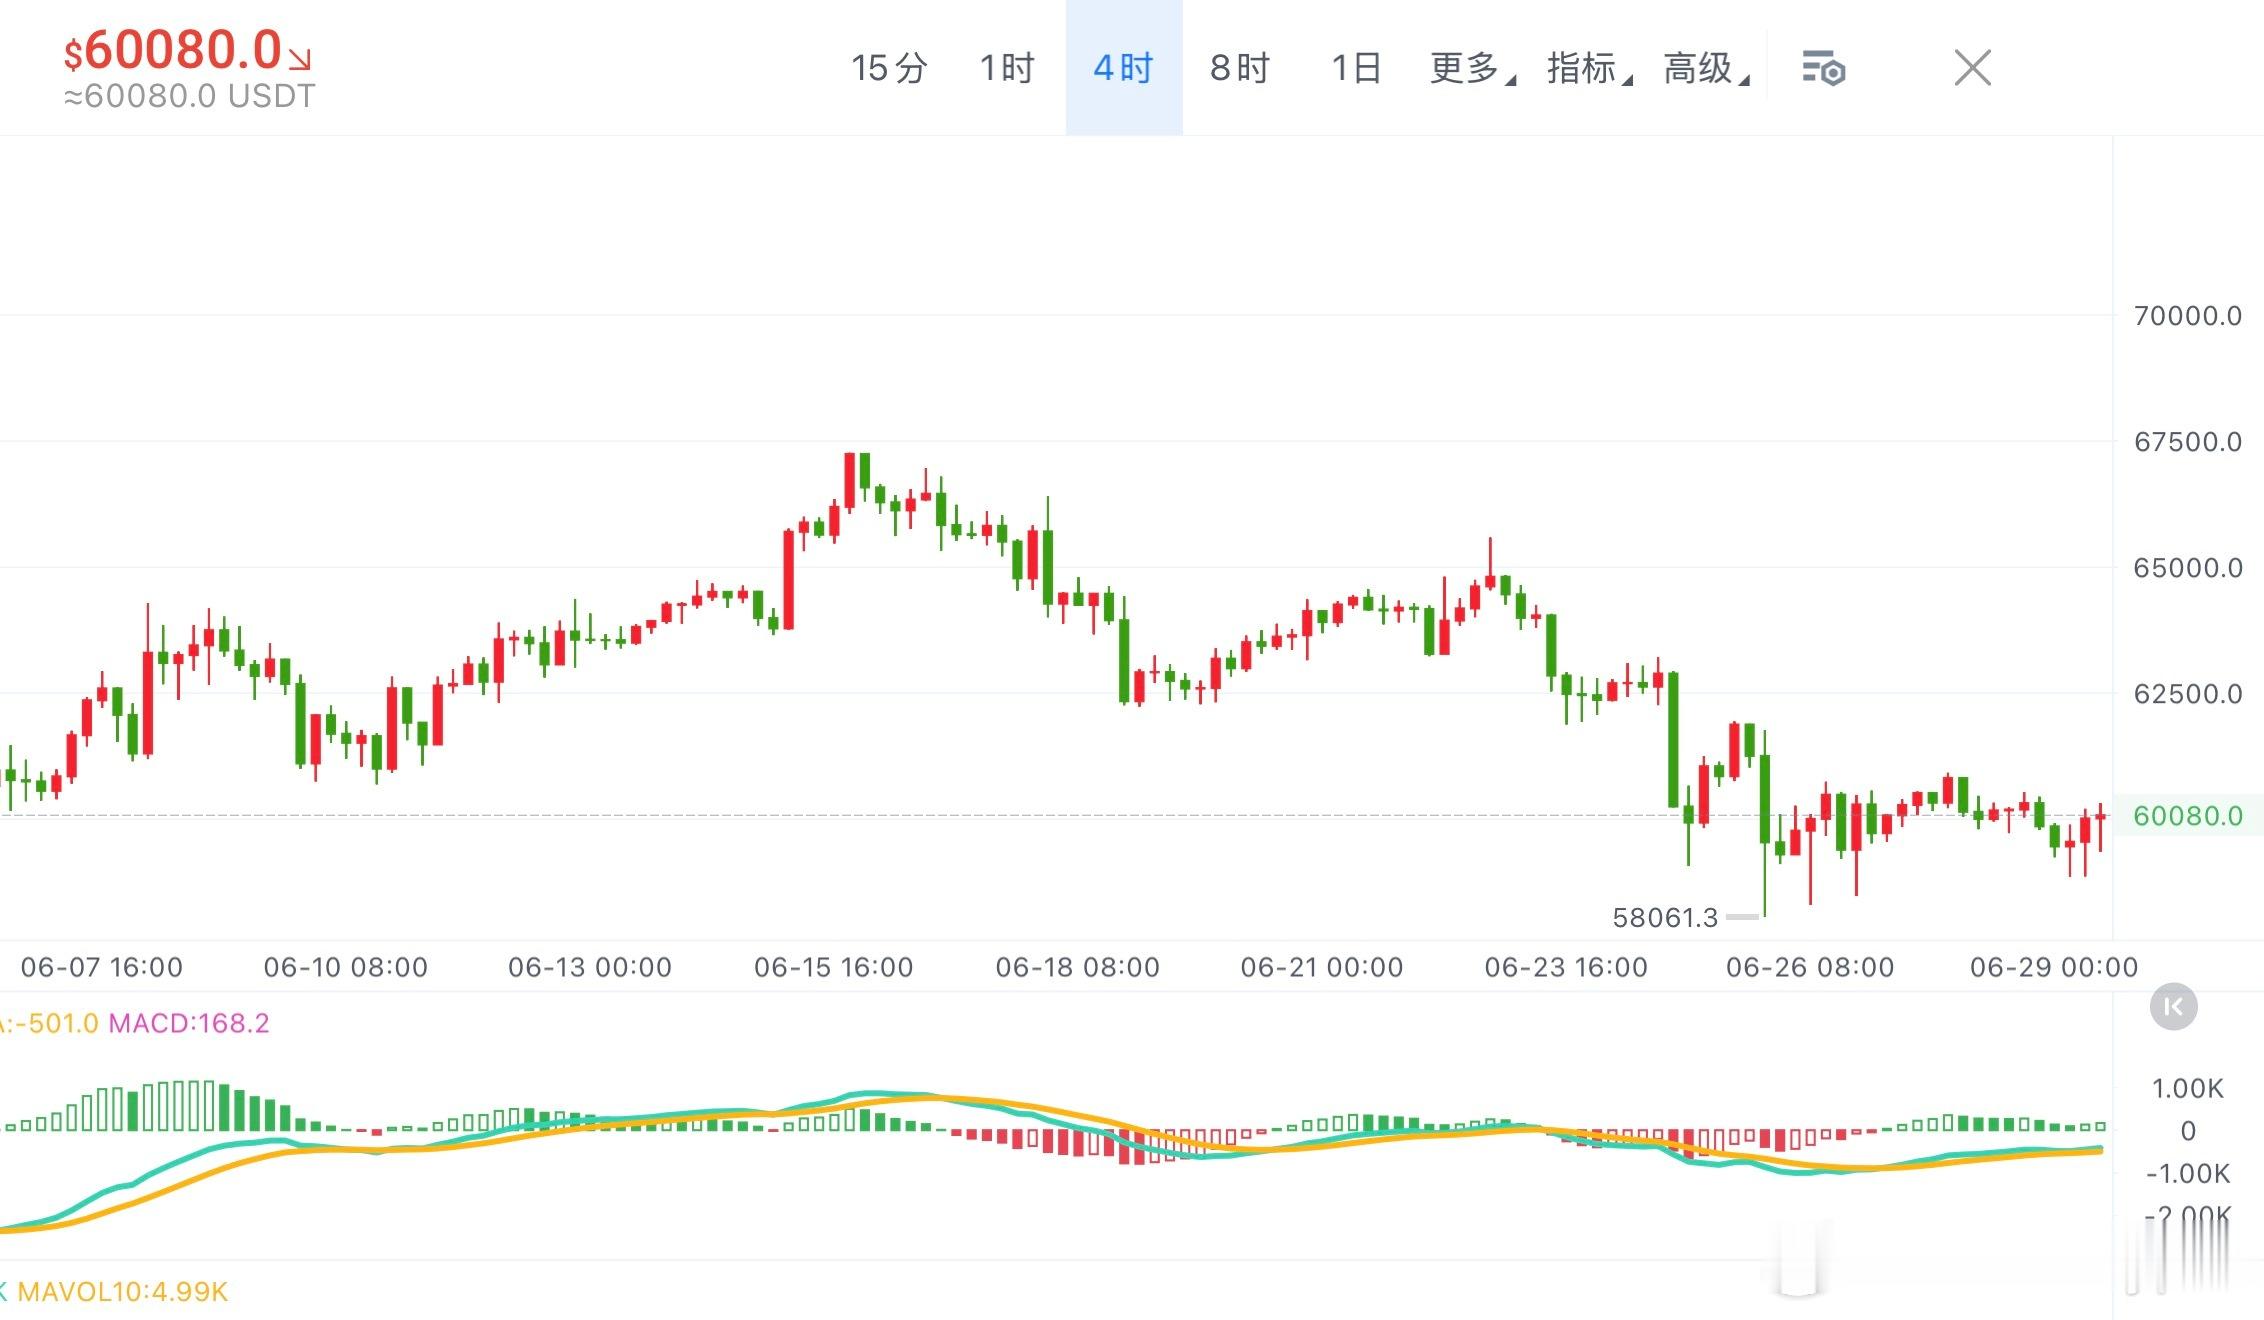Open the 更多 intervals dropdown

1472,68
